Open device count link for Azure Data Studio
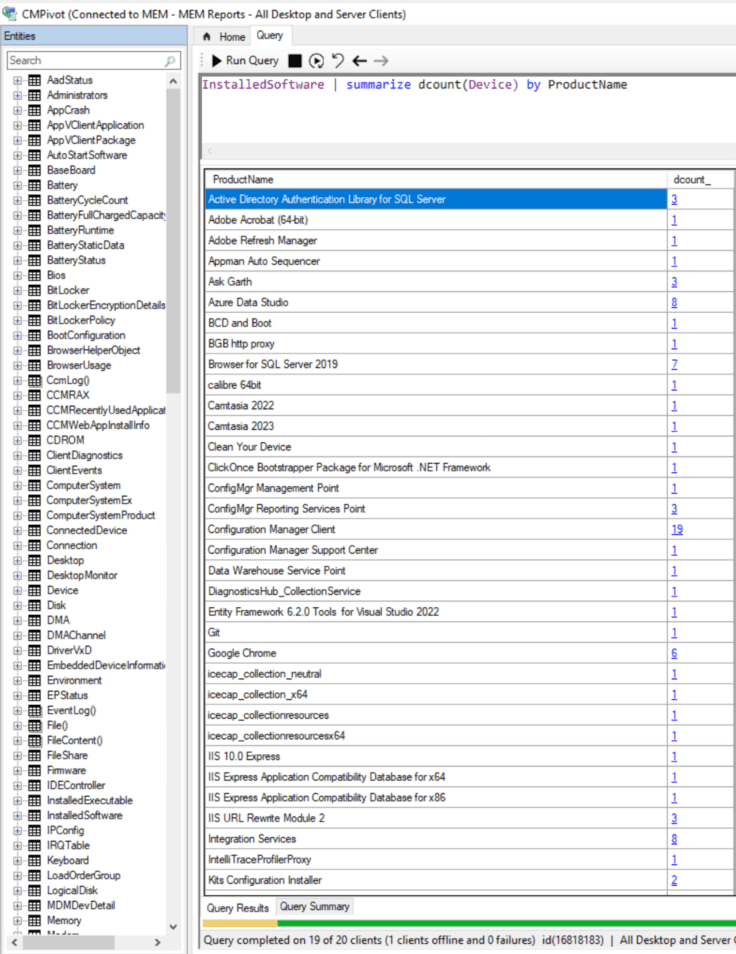Viewport: 736px width, 954px height. (x=674, y=302)
